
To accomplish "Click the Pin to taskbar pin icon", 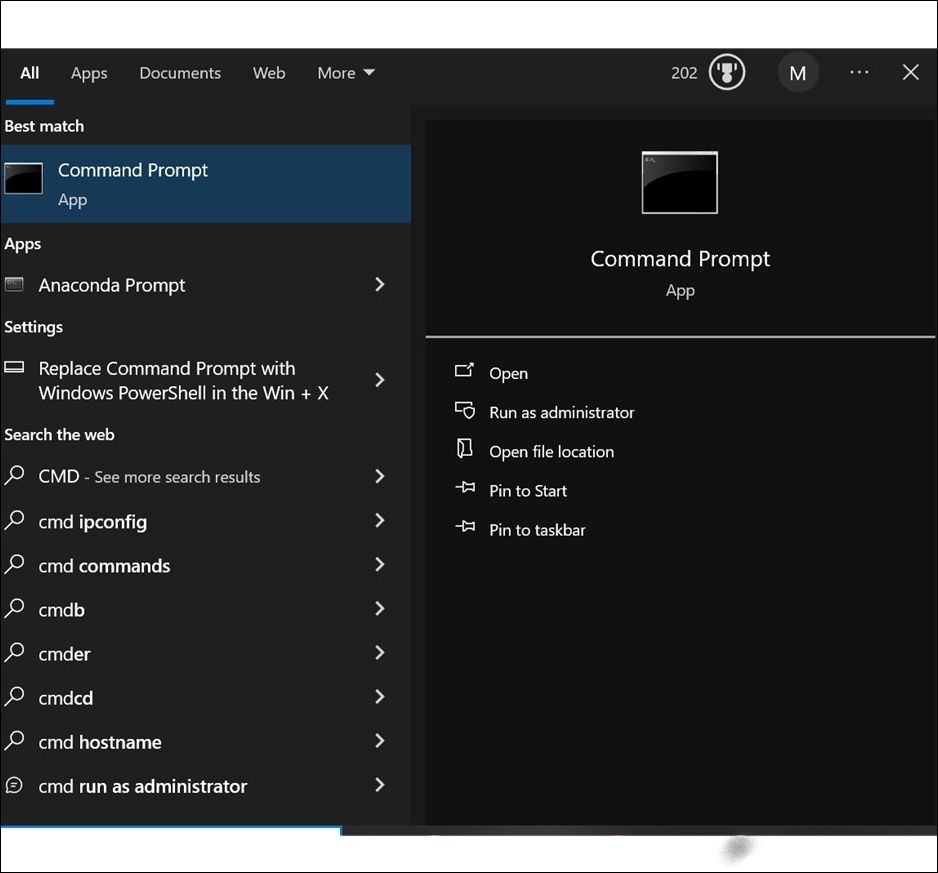I will (x=465, y=529).
